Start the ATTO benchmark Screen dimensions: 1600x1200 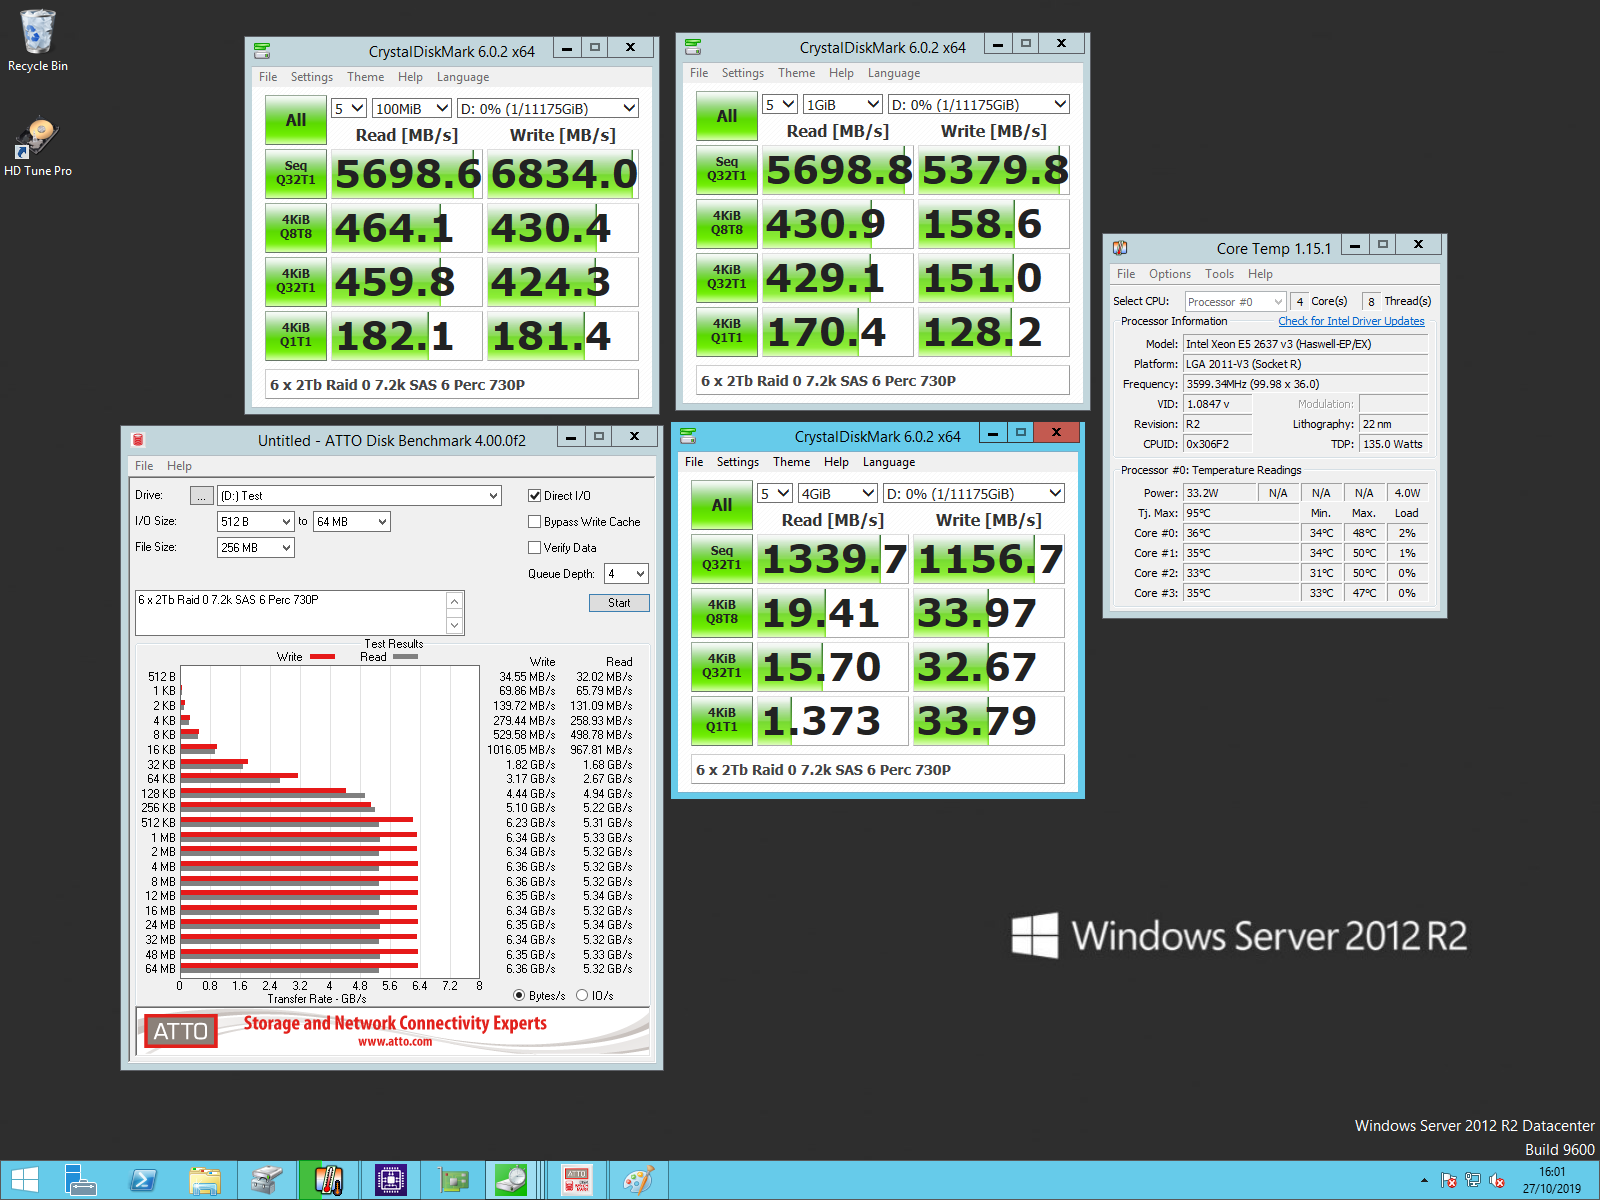[619, 603]
